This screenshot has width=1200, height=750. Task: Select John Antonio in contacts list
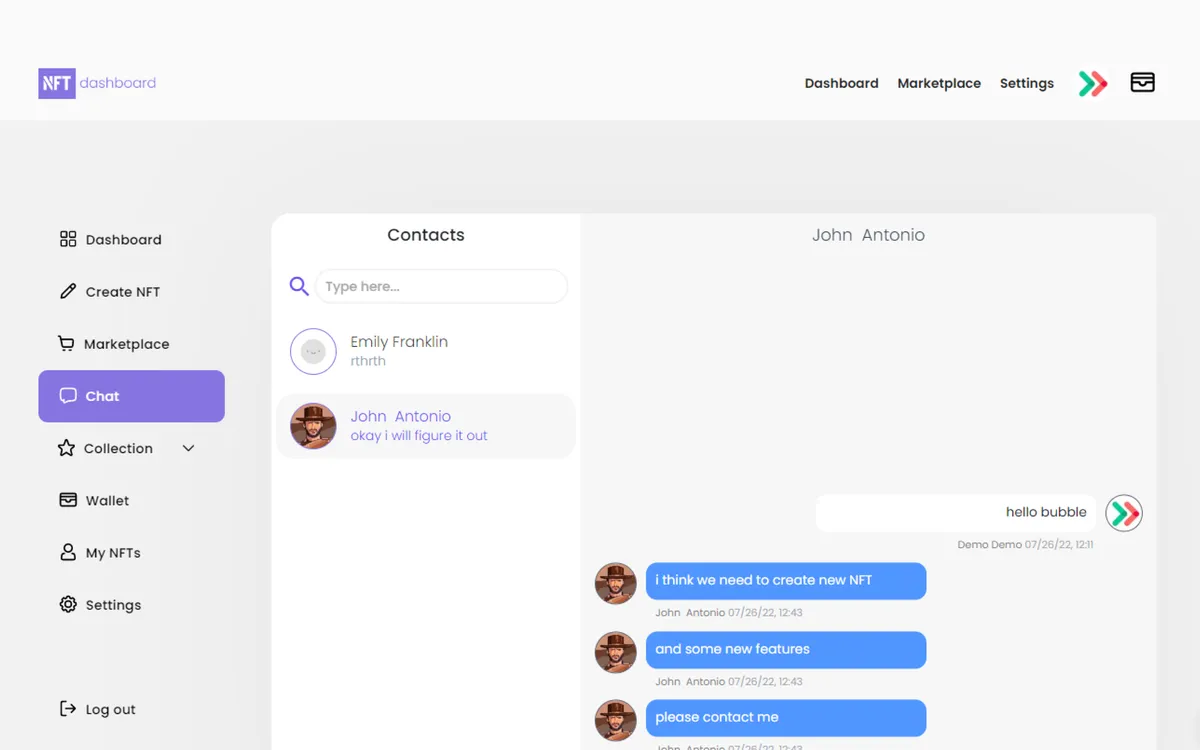click(x=426, y=426)
